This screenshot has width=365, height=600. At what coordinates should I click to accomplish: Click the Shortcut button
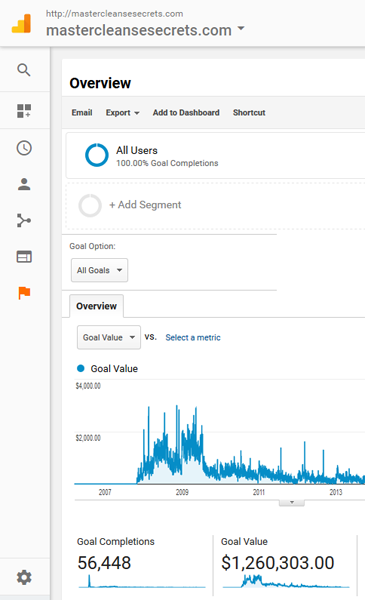click(x=249, y=112)
